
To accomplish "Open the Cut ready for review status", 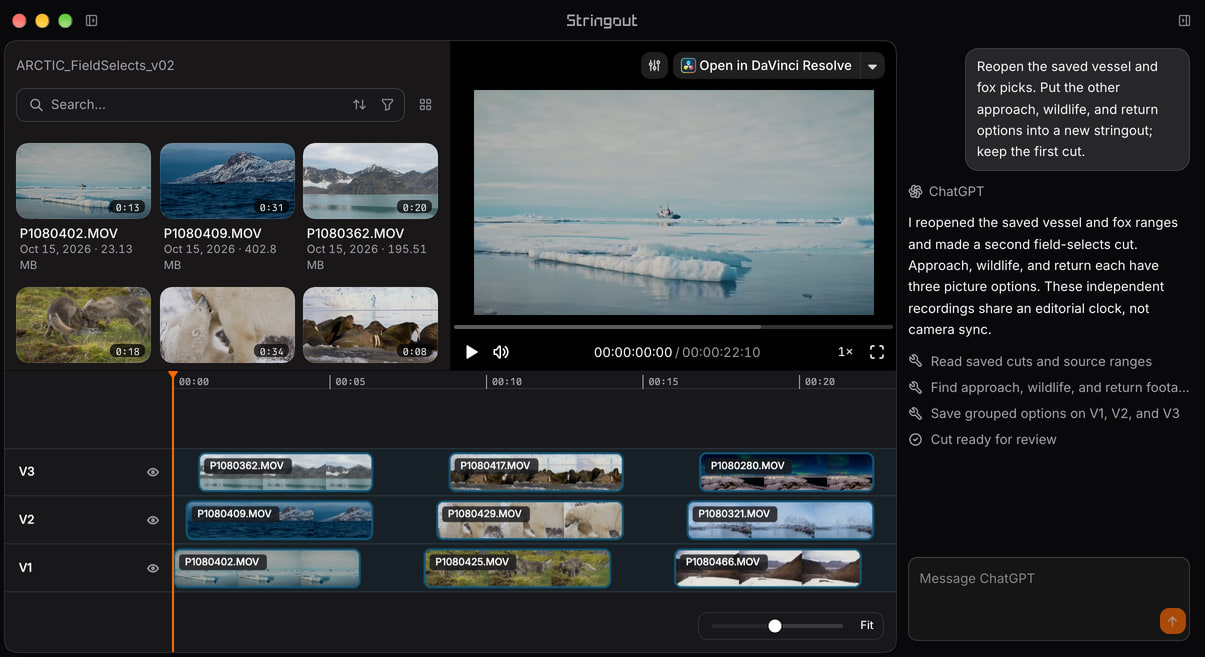I will click(982, 440).
